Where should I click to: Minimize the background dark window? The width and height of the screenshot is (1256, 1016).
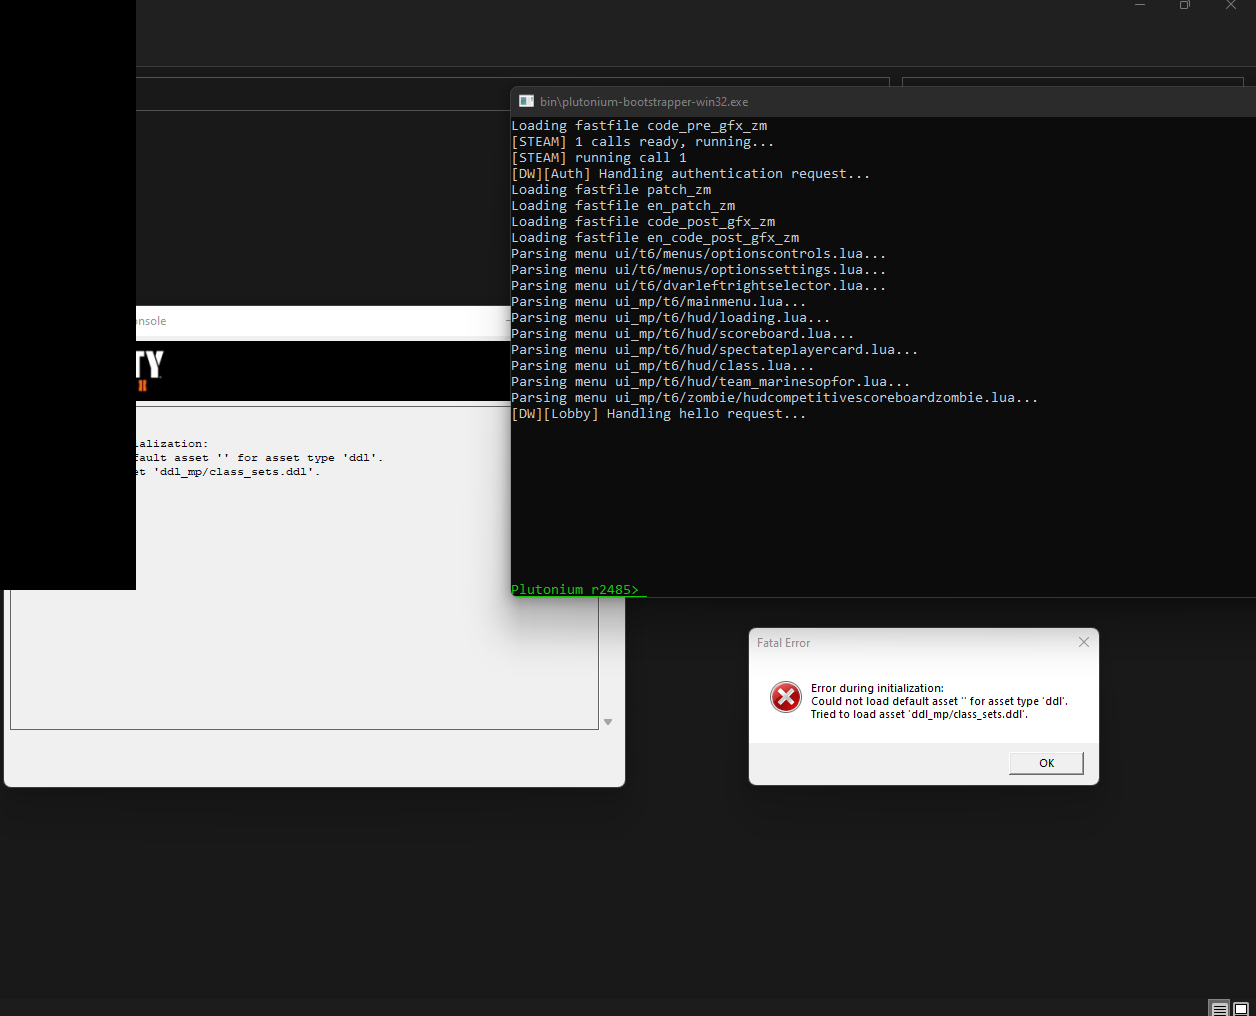pos(1139,6)
